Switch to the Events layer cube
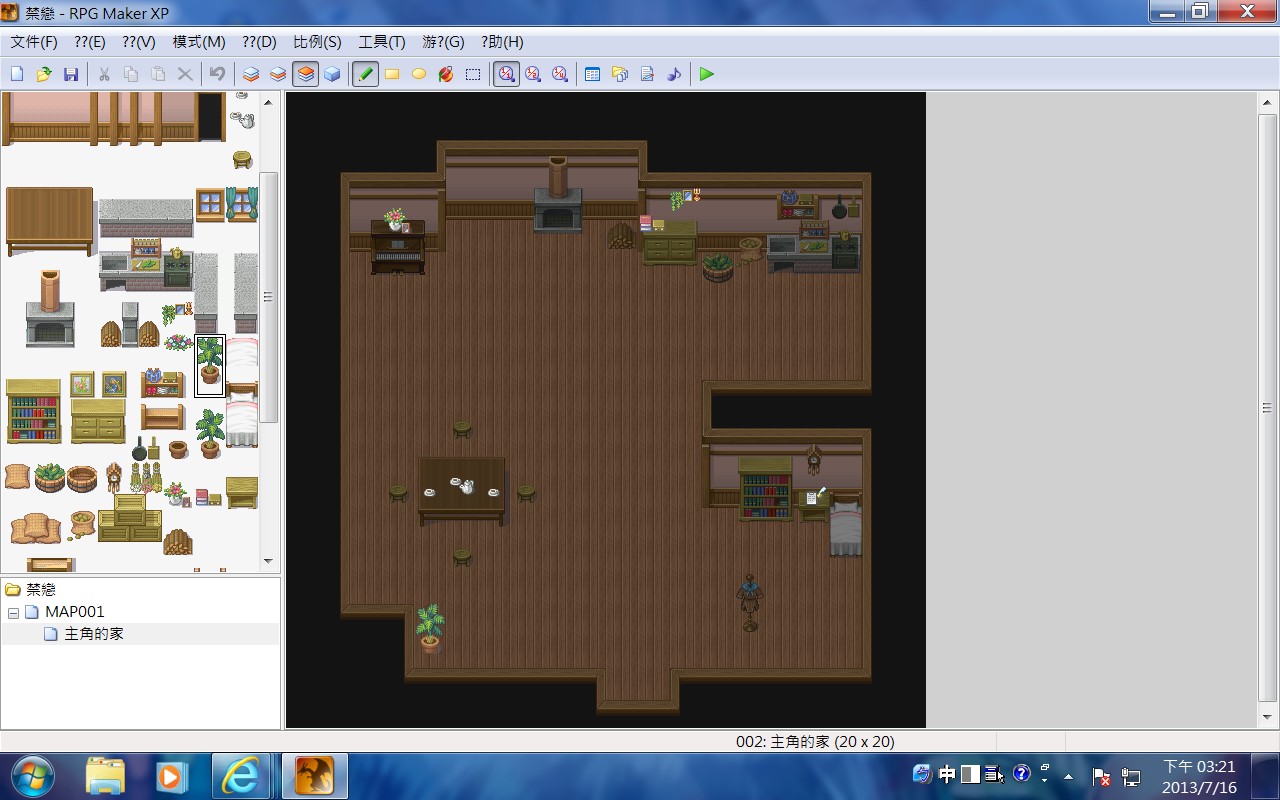The image size is (1280, 800). point(332,74)
